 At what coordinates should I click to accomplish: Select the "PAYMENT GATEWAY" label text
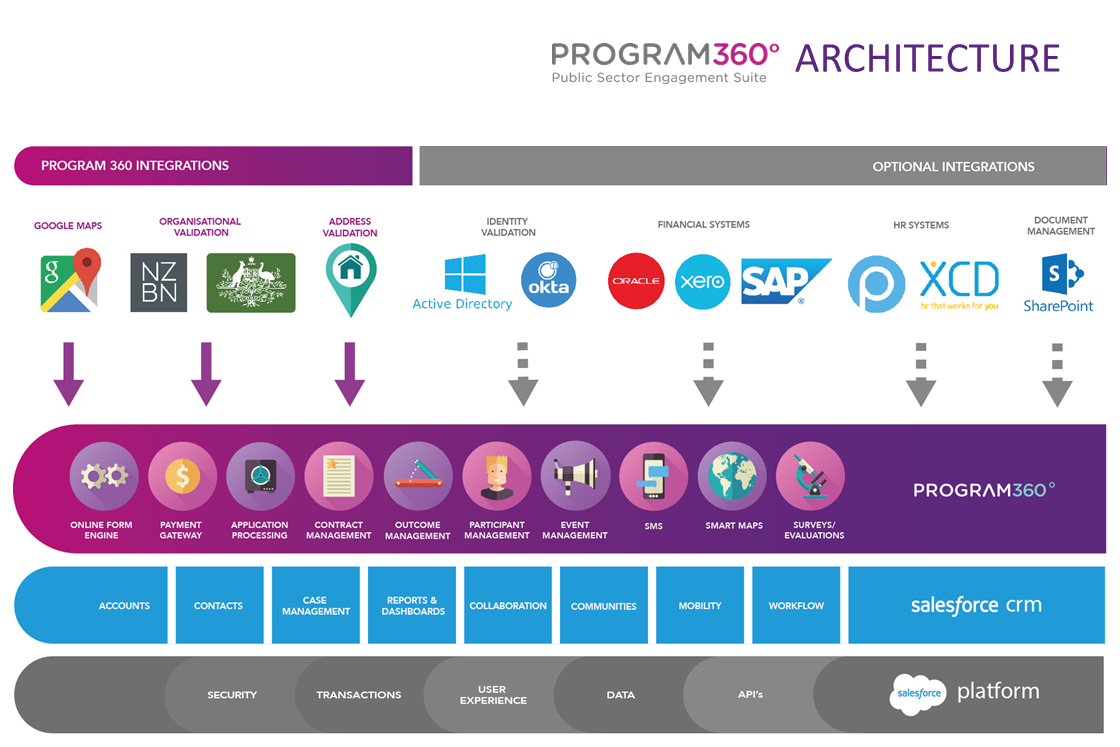[x=181, y=530]
